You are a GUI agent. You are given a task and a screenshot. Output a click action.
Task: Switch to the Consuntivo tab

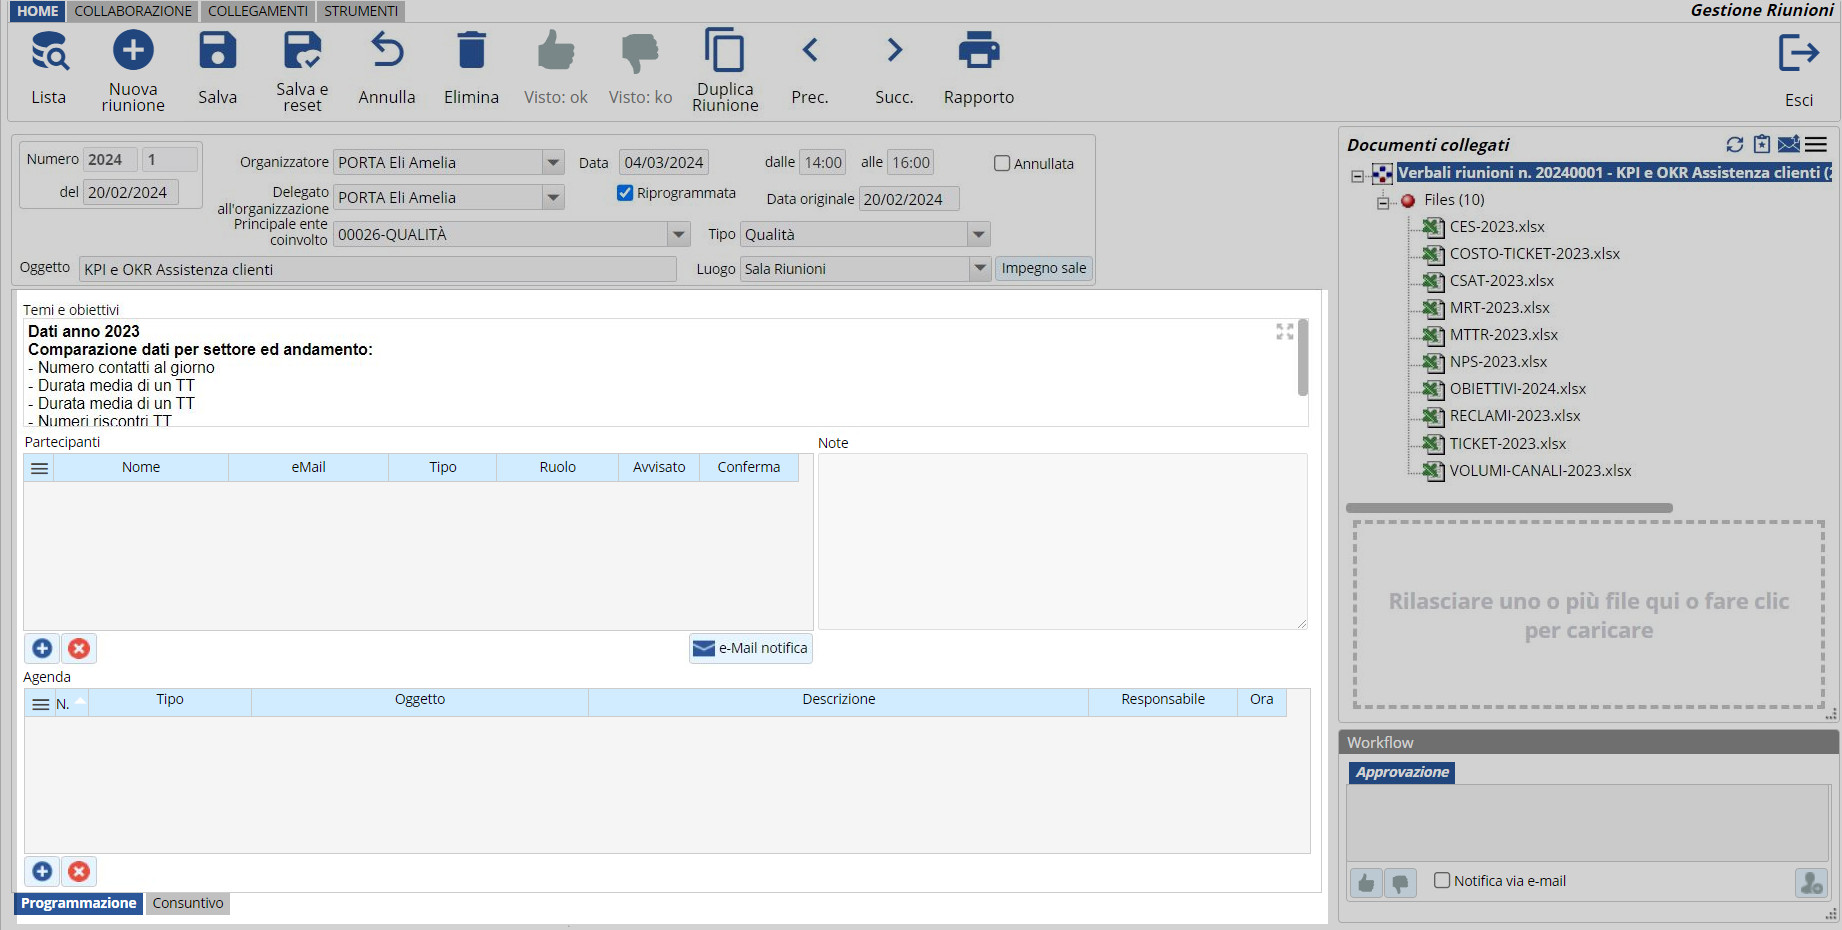(x=188, y=903)
